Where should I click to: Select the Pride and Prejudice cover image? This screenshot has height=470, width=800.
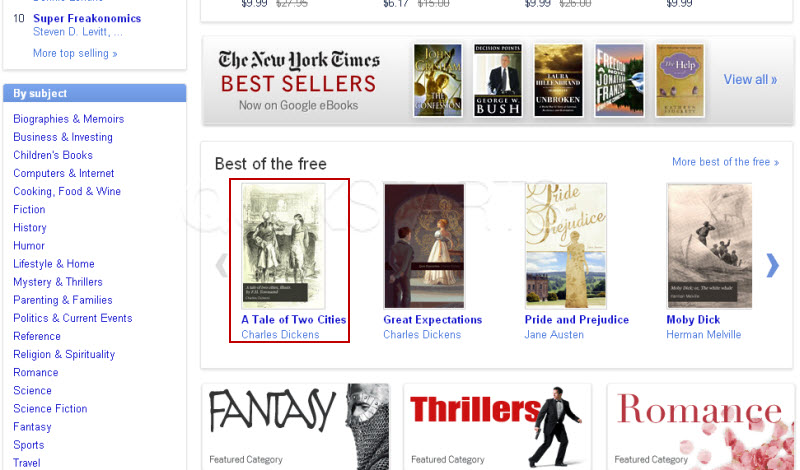(x=566, y=246)
